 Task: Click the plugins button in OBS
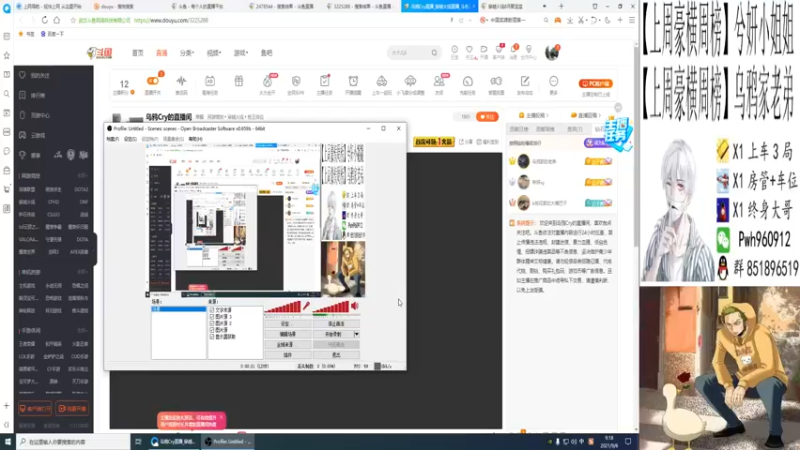pos(287,355)
